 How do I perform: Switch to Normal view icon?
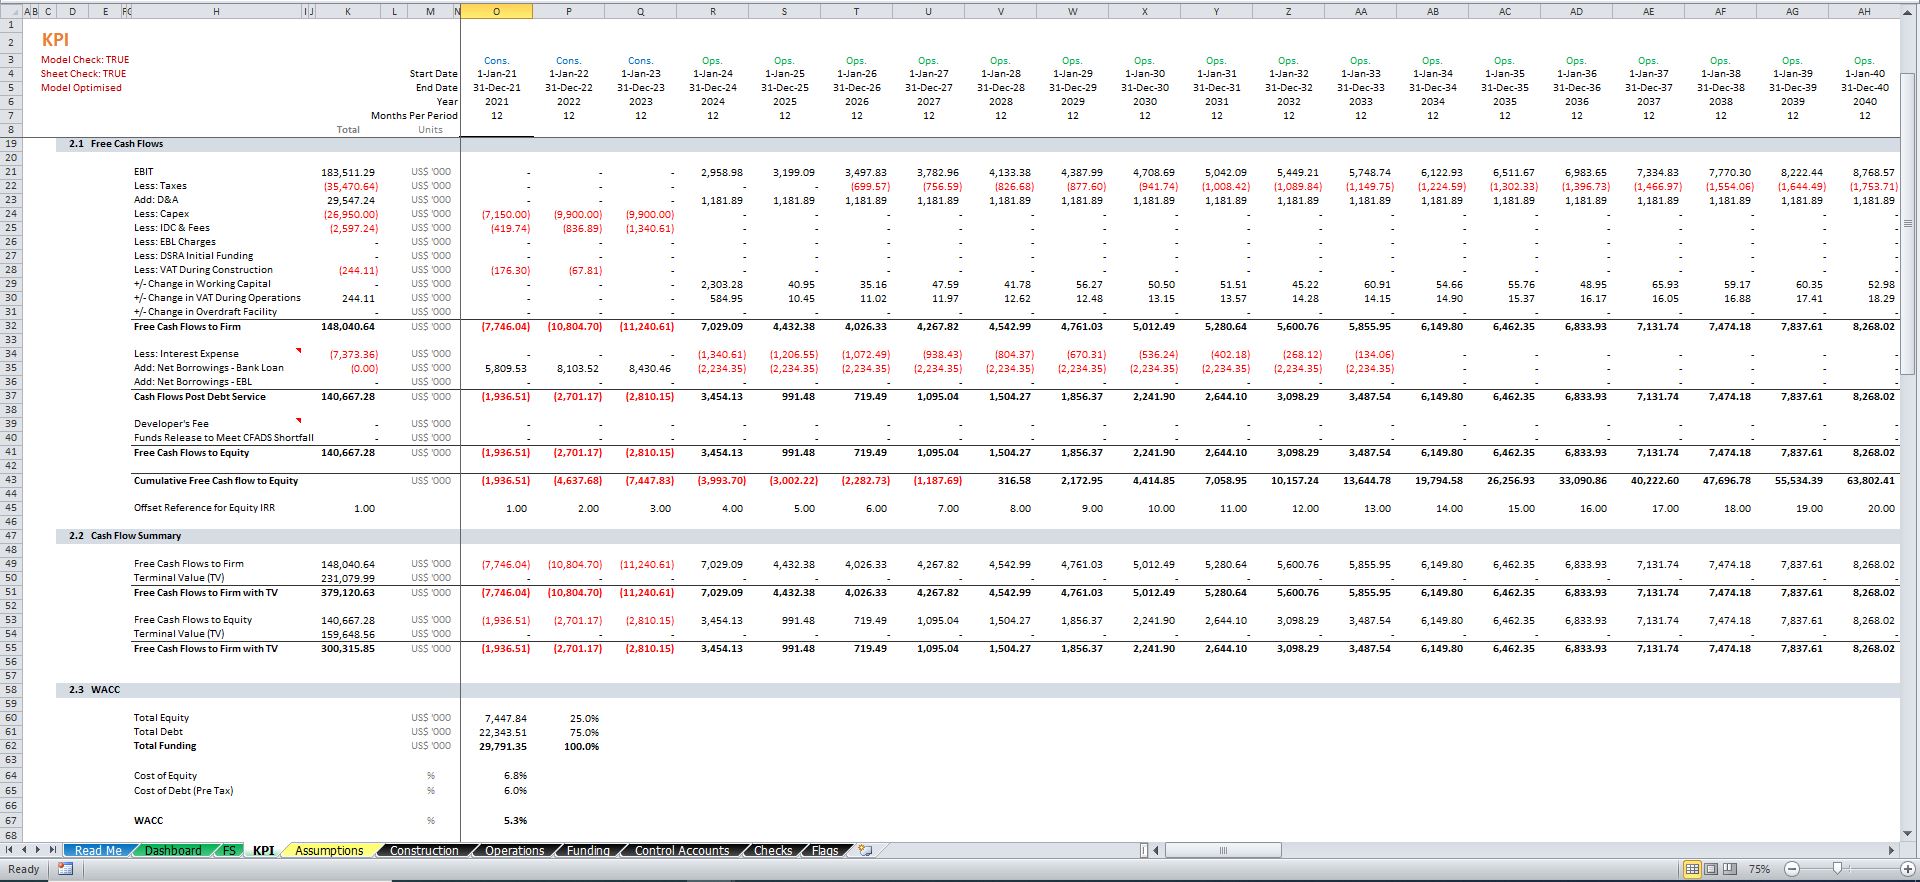point(1692,869)
